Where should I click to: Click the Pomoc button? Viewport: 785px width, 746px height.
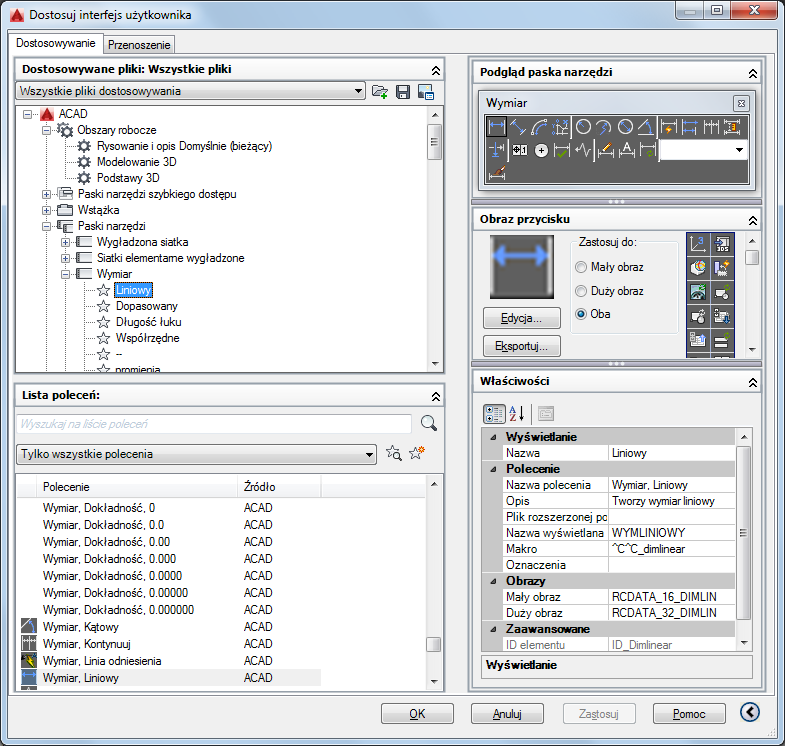click(x=689, y=713)
